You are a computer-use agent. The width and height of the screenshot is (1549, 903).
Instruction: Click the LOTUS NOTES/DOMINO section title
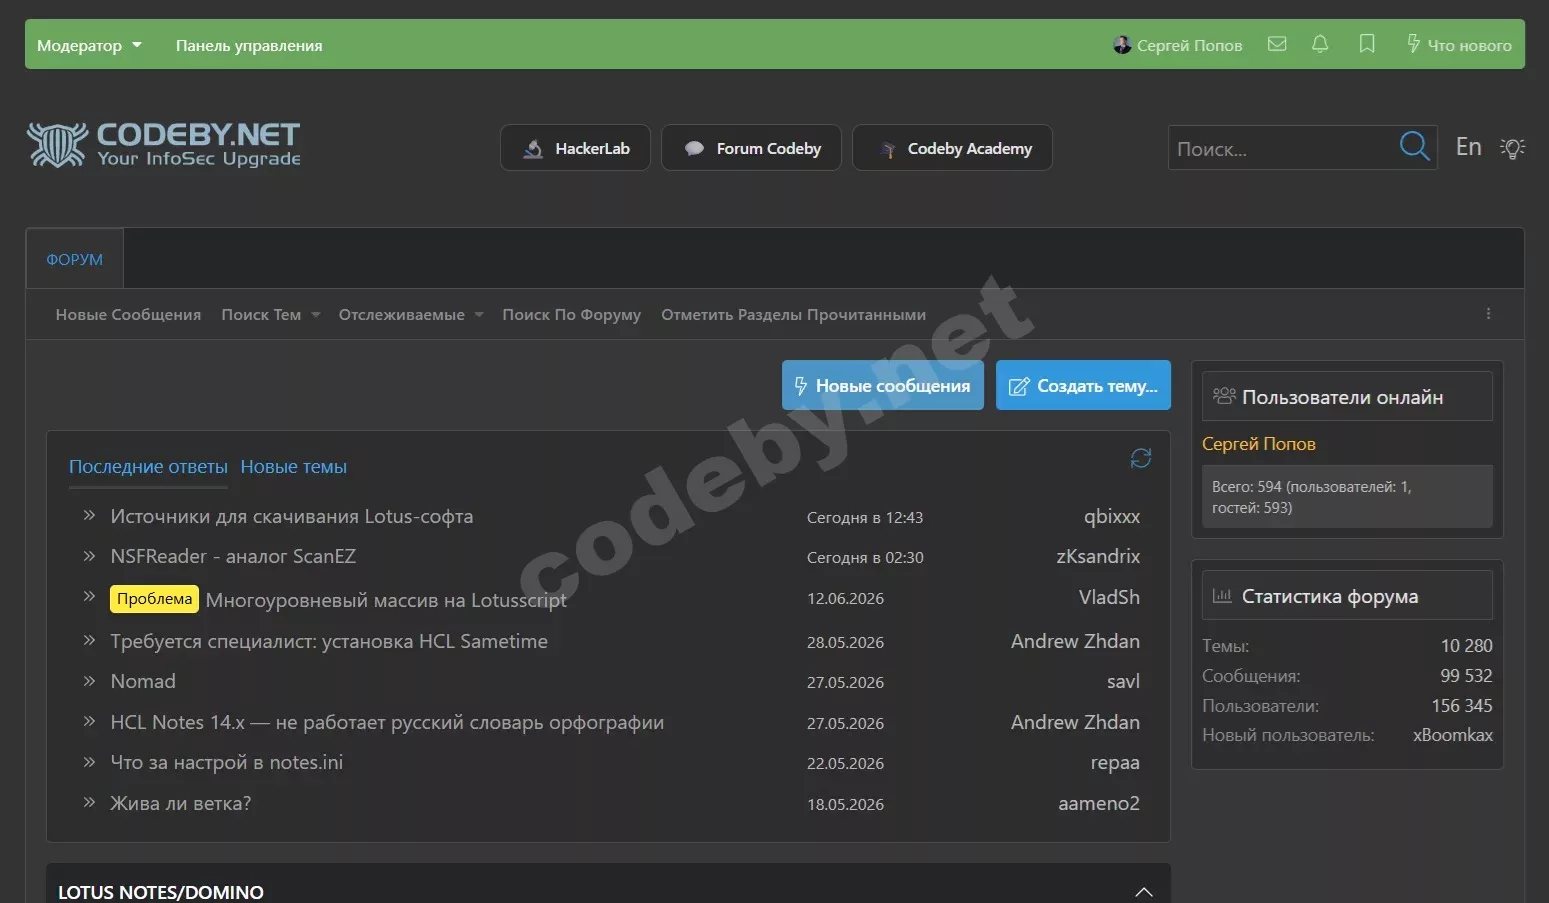(161, 892)
